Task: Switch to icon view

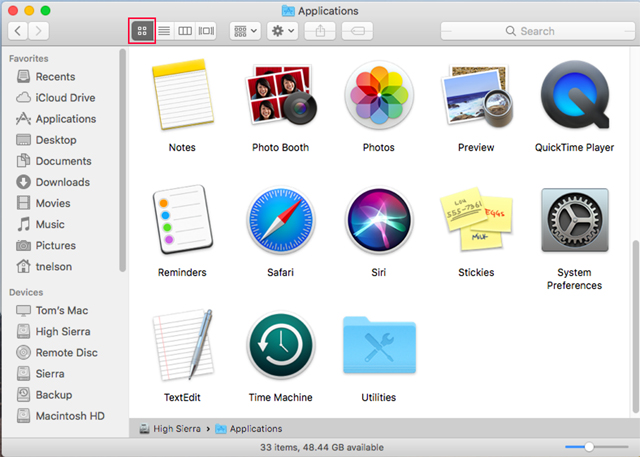Action: 142,31
